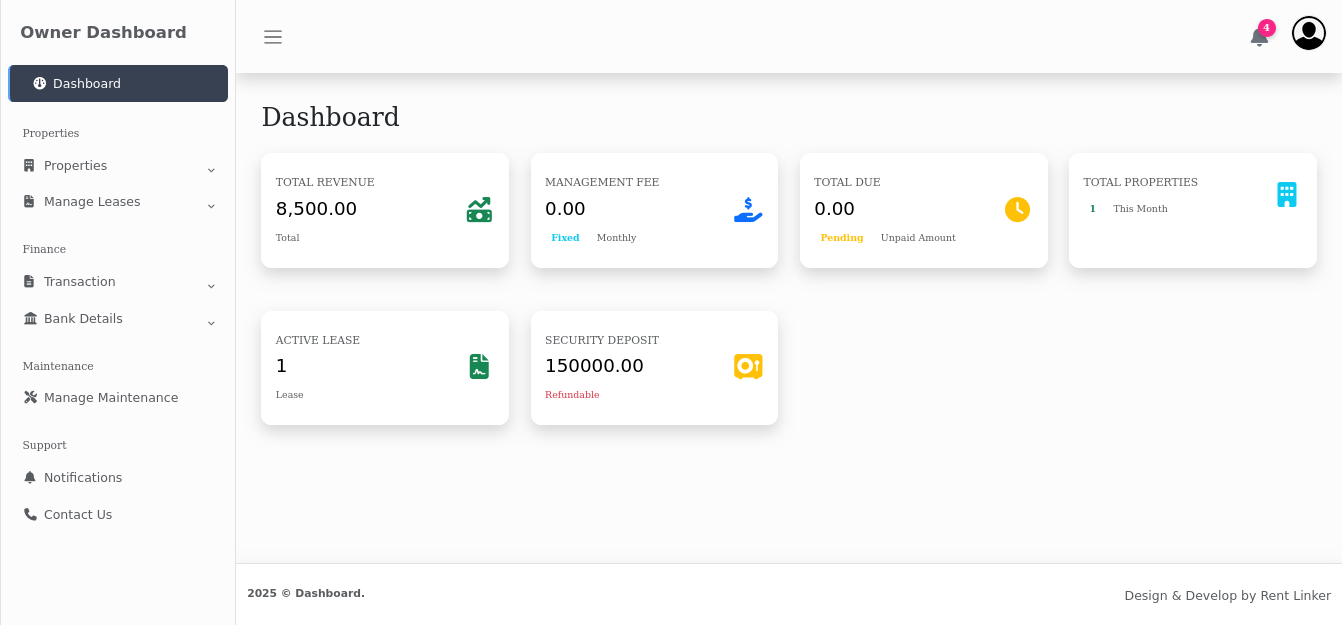Click the yellow banknote Security Deposit icon
Viewport: 1342px width, 625px height.
point(747,366)
